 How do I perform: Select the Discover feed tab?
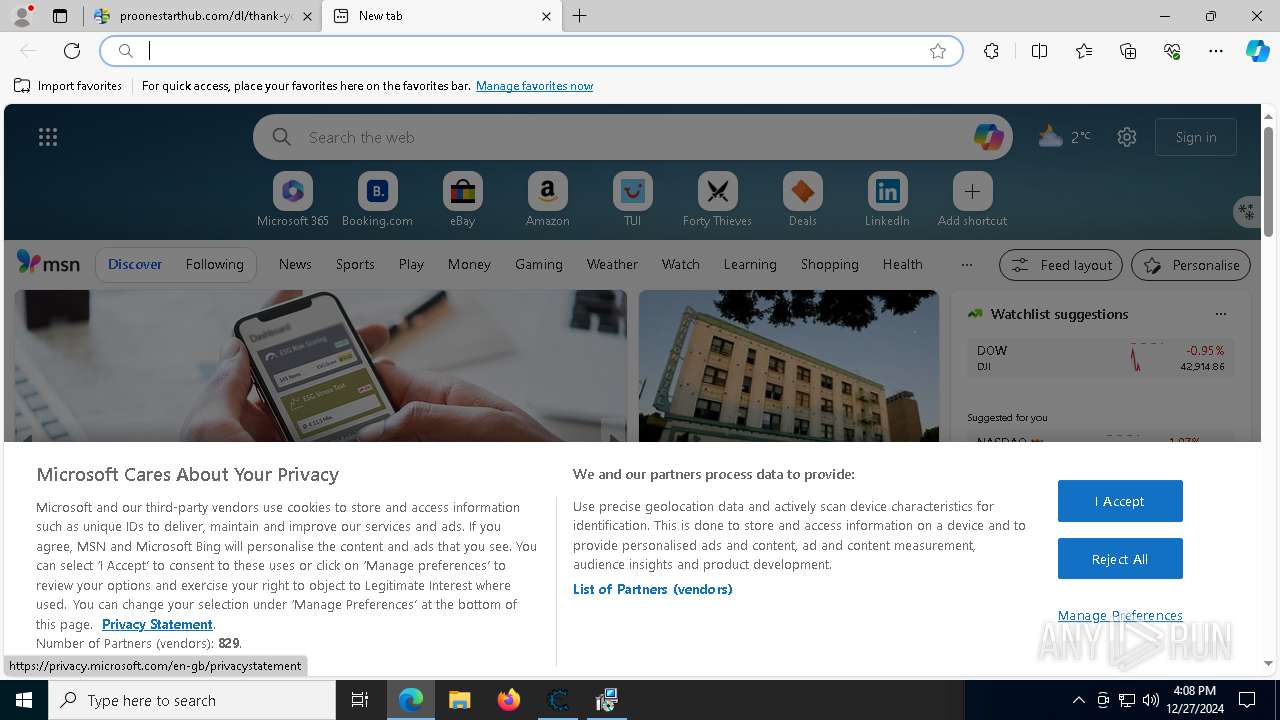coord(135,264)
